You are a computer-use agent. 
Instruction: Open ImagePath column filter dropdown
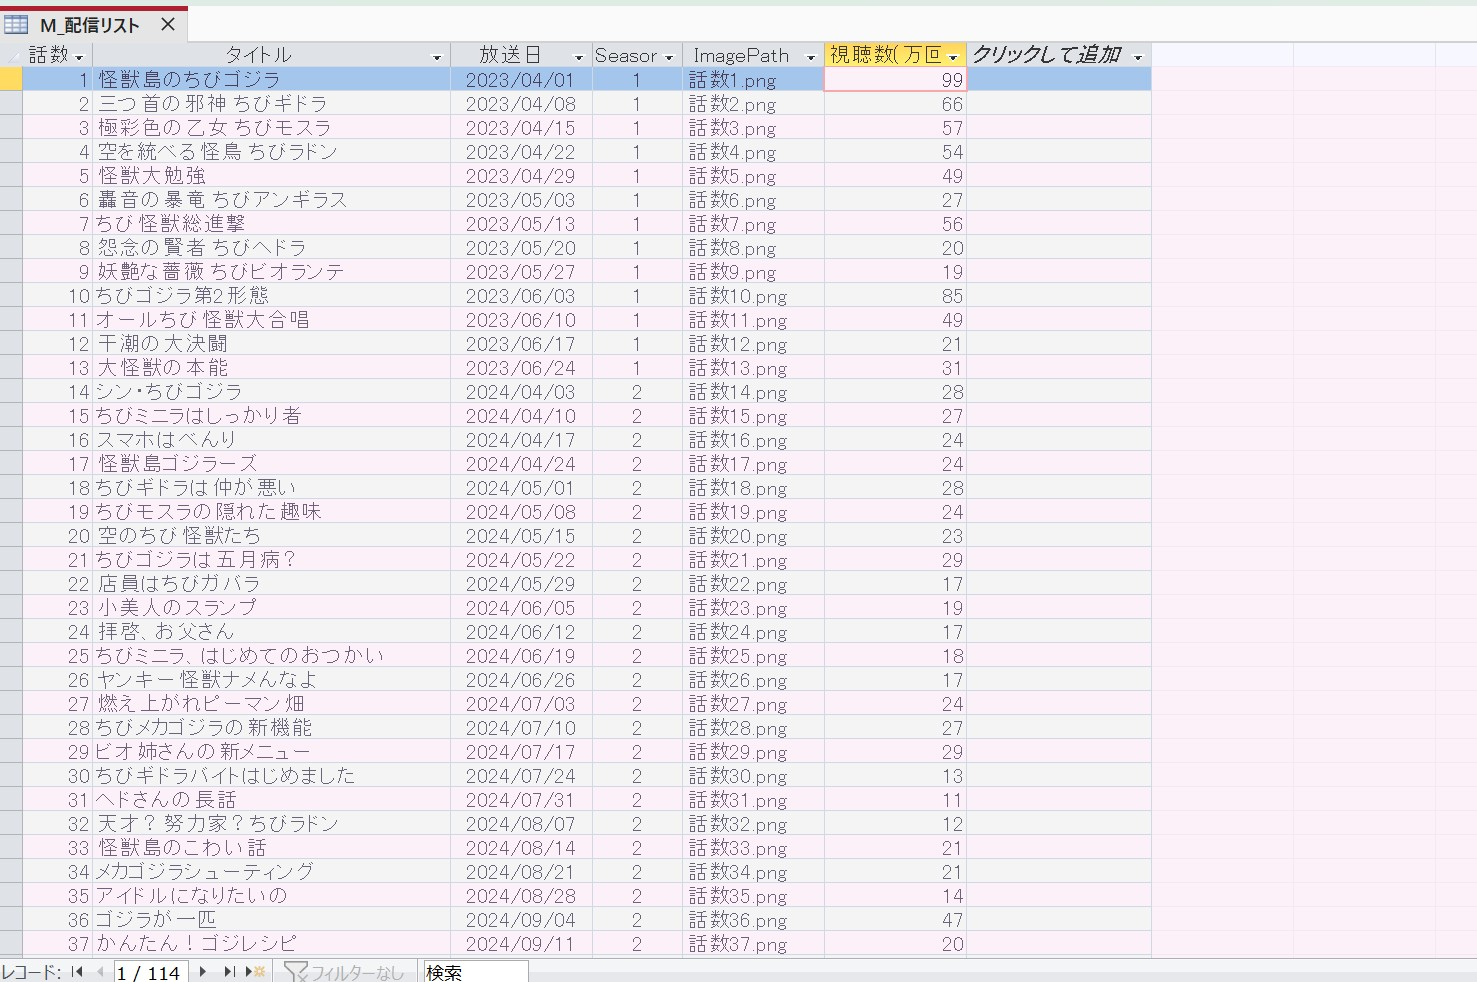[811, 57]
